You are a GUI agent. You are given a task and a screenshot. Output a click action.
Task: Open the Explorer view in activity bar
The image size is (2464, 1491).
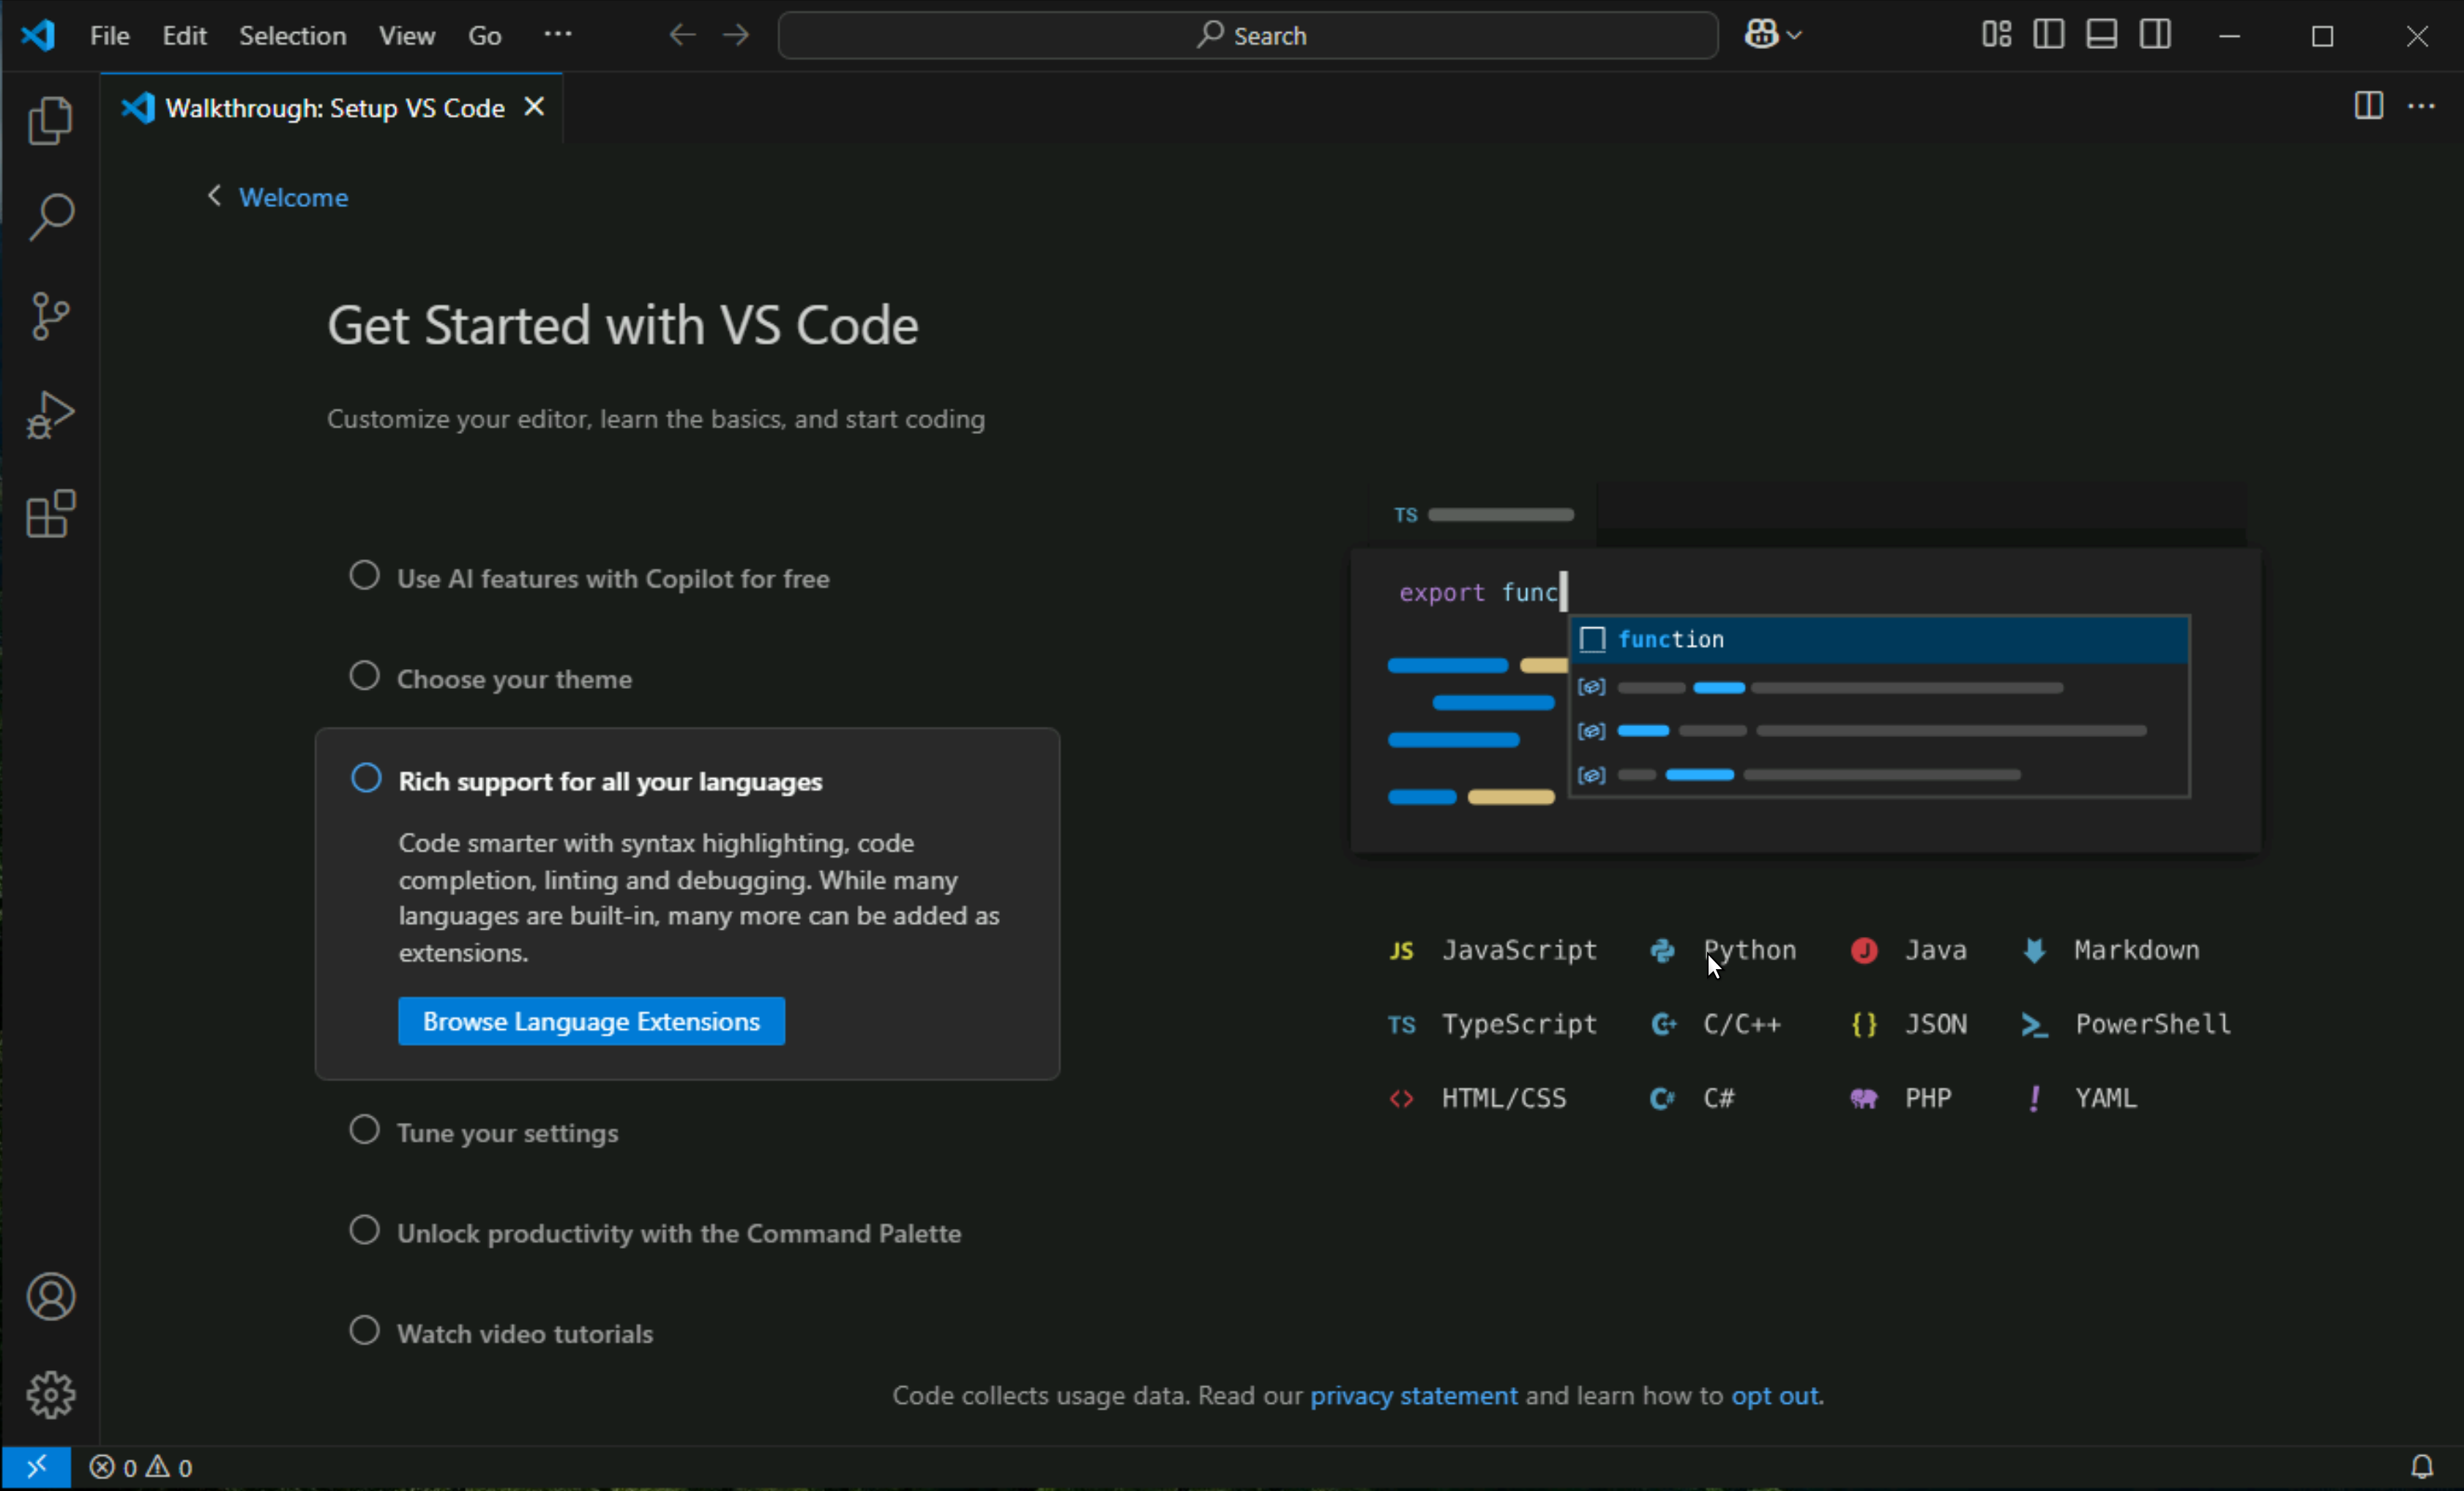click(x=50, y=121)
